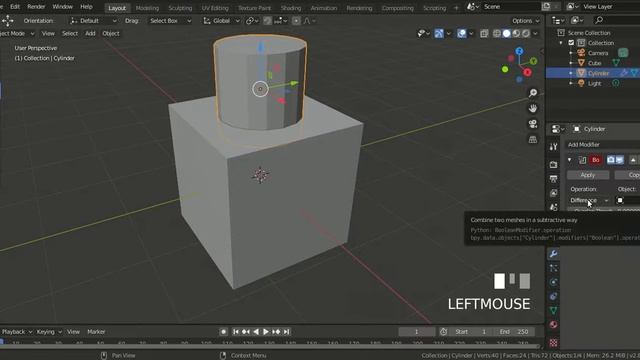Open the Options dropdown in viewport header
Viewport: 640px width, 360px height.
[x=526, y=21]
